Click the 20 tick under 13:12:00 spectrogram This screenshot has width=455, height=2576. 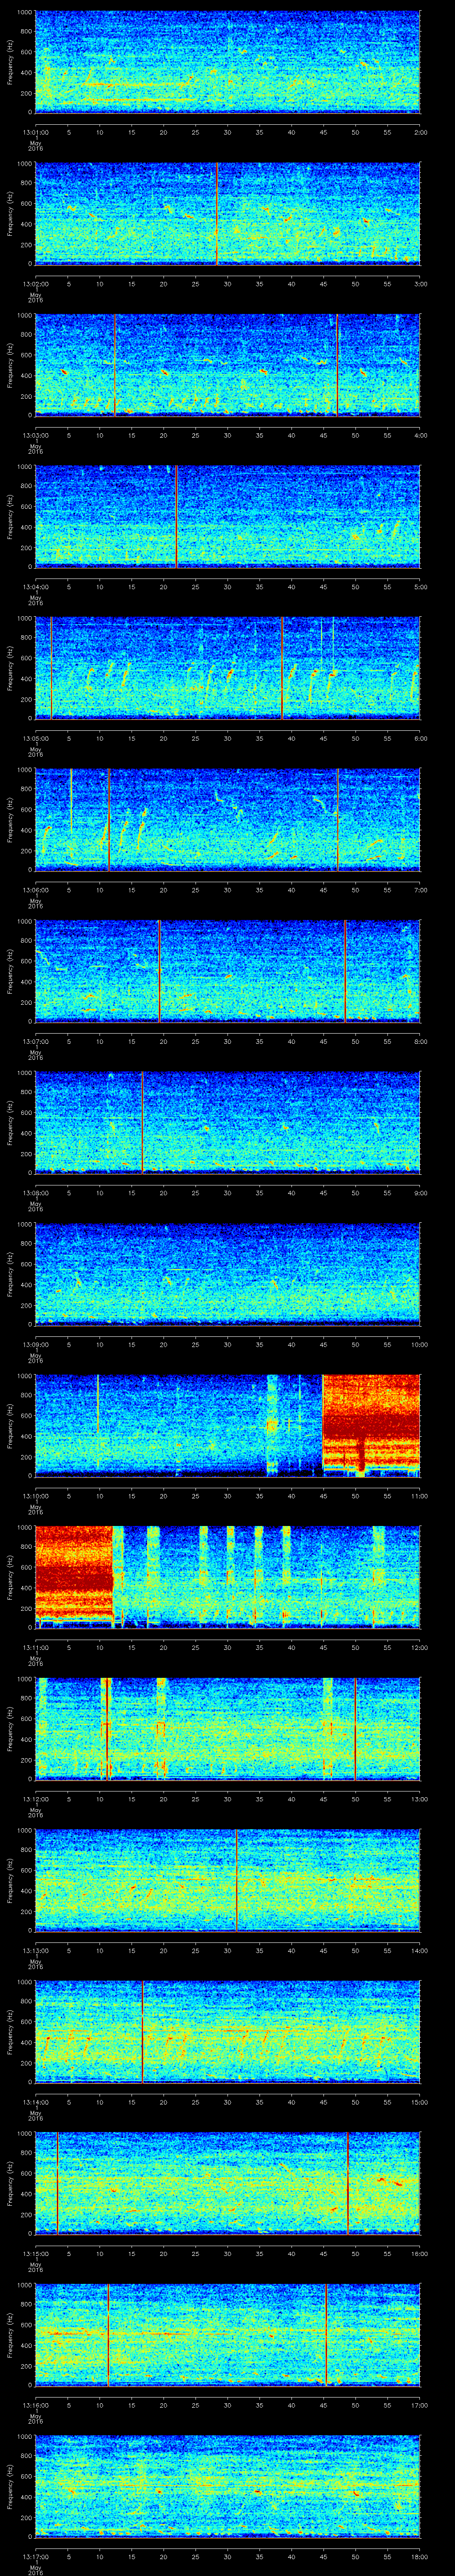click(164, 1798)
